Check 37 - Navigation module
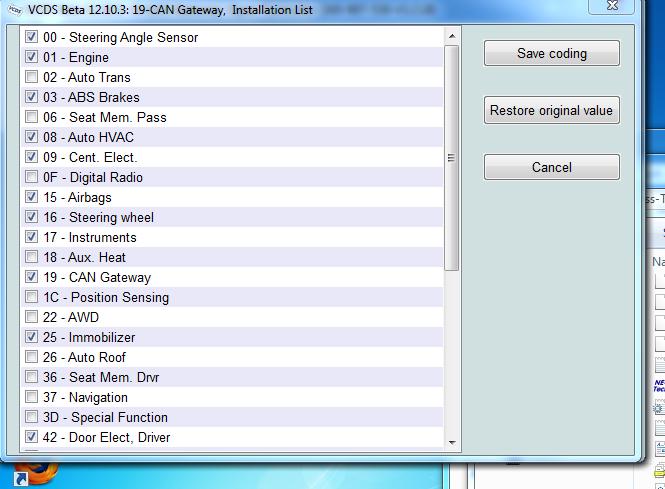The height and width of the screenshot is (489, 665). (31, 397)
